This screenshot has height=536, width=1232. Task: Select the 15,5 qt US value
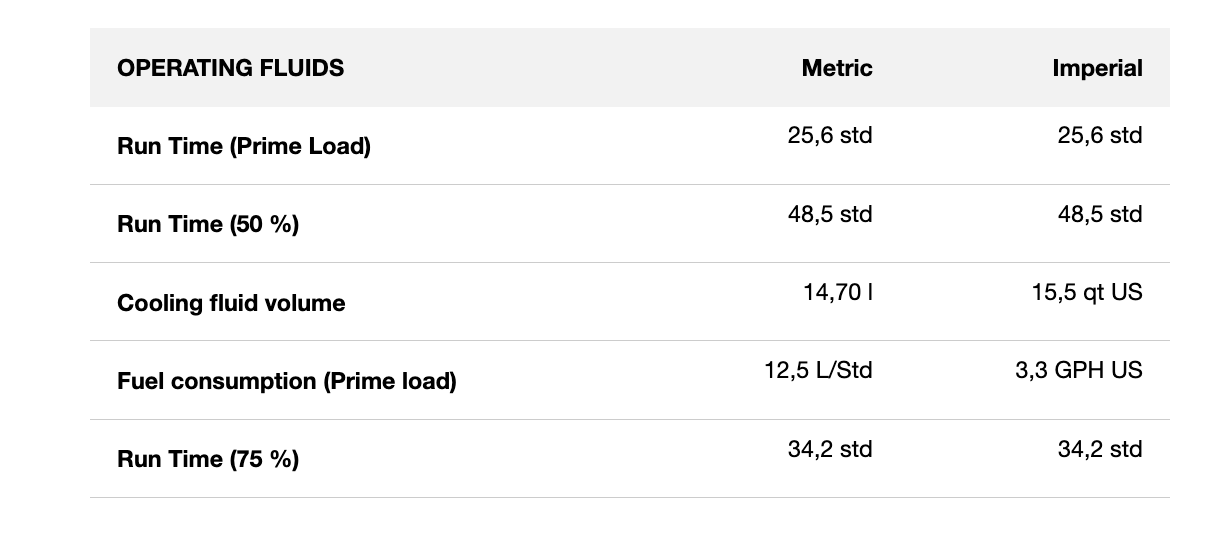click(1086, 292)
